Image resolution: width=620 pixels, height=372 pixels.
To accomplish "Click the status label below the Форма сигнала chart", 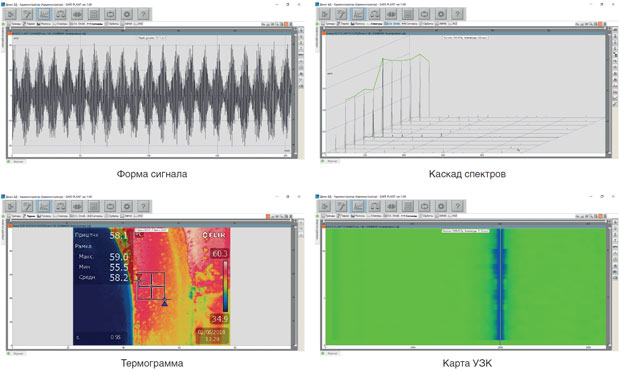I will coord(19,161).
